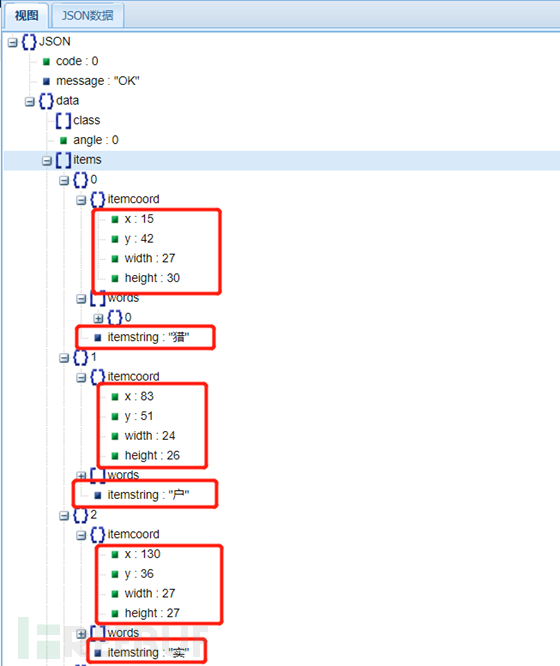The image size is (560, 666).
Task: Click green icon next to angle
Action: click(x=64, y=141)
